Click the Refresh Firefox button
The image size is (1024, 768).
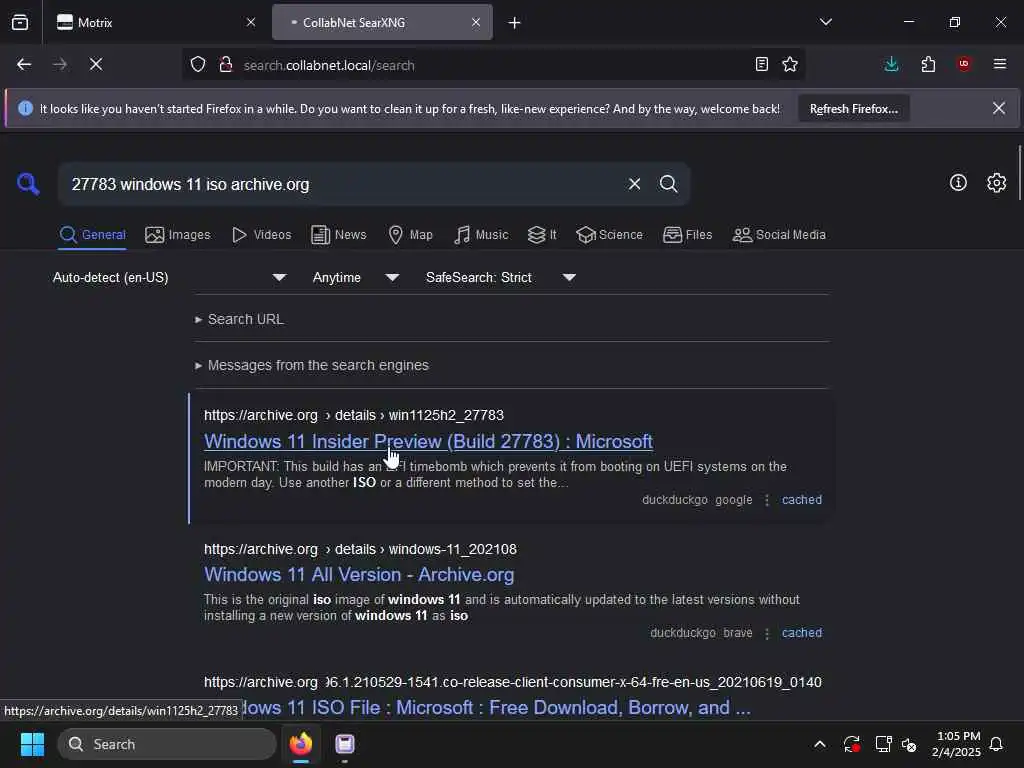[x=854, y=109]
